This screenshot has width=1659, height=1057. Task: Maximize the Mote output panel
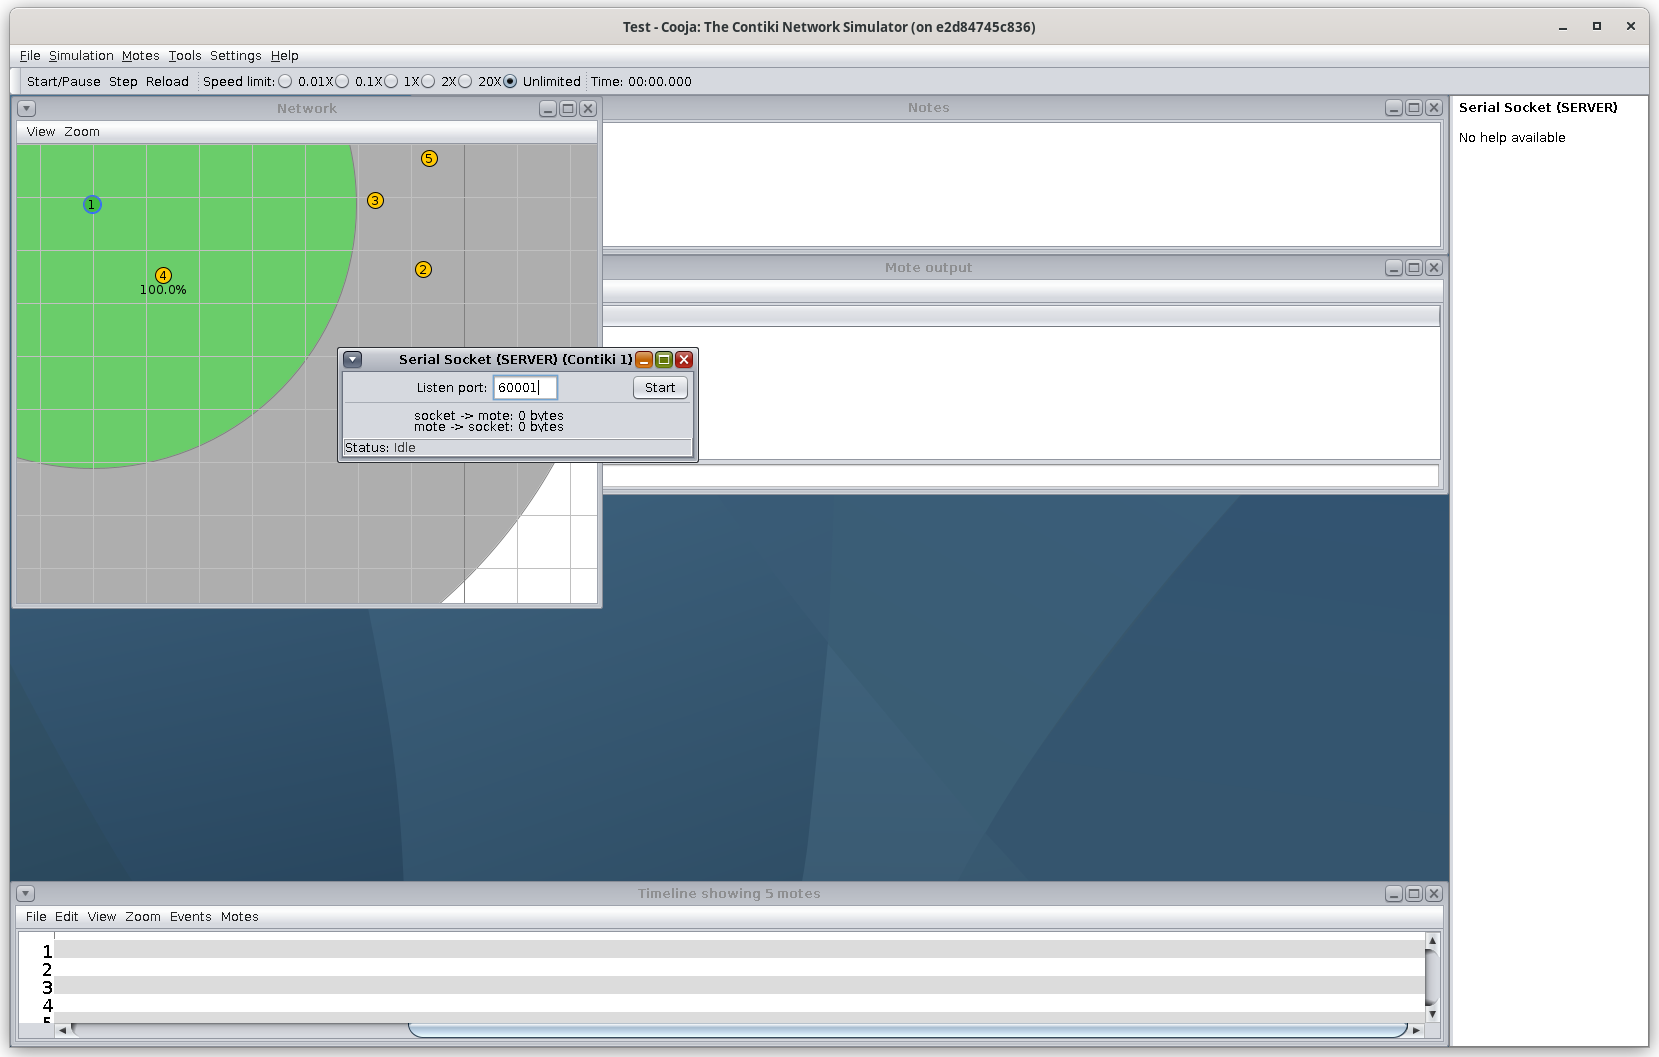(x=1414, y=267)
